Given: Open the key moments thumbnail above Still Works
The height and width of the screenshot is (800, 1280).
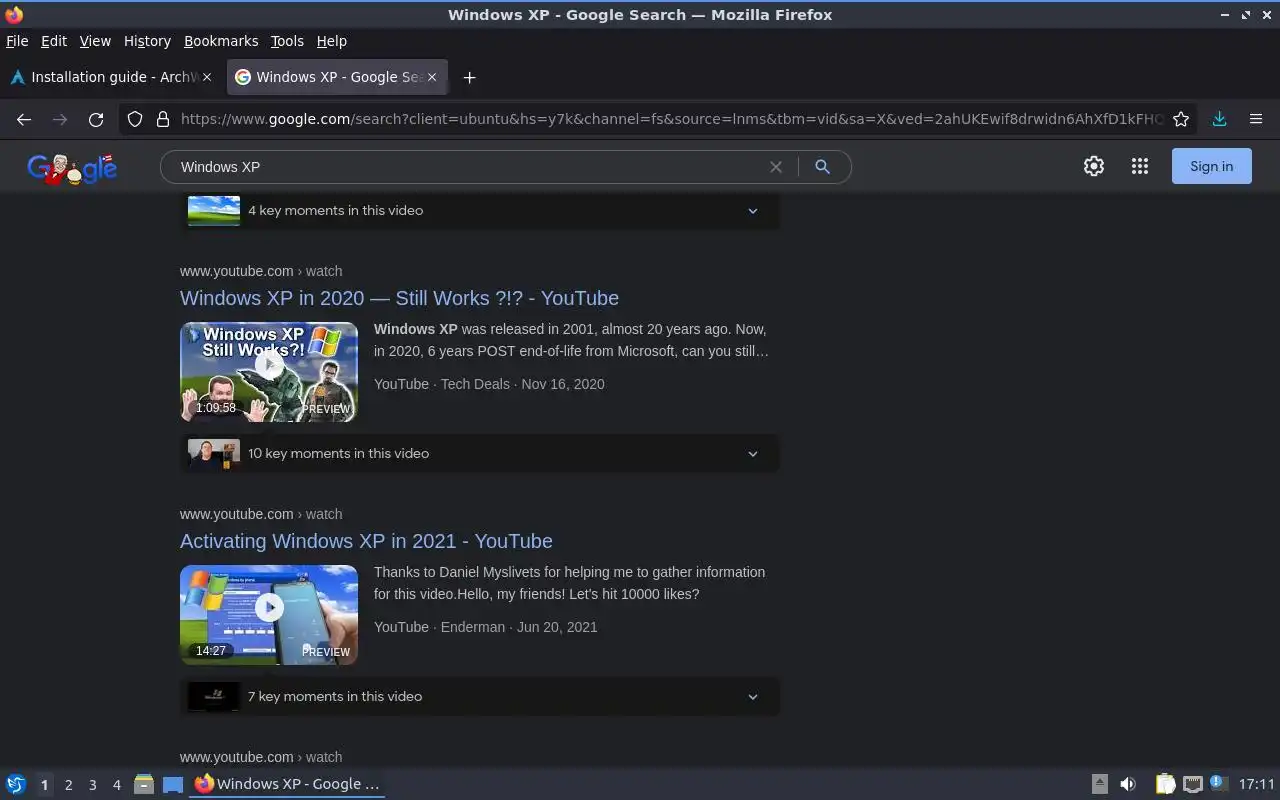Looking at the screenshot, I should pos(214,210).
